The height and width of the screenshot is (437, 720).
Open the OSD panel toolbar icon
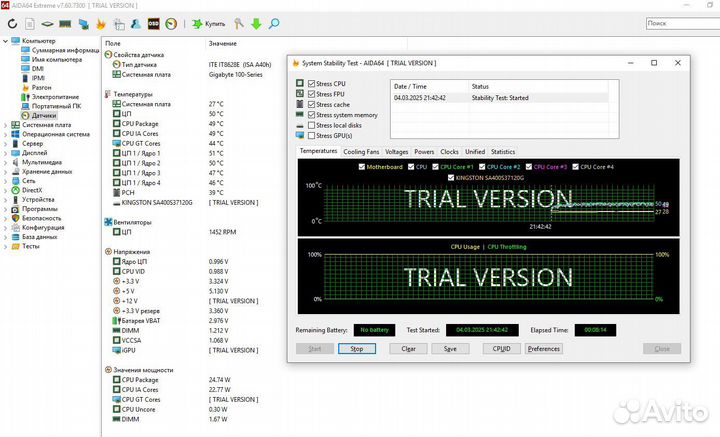pyautogui.click(x=153, y=22)
